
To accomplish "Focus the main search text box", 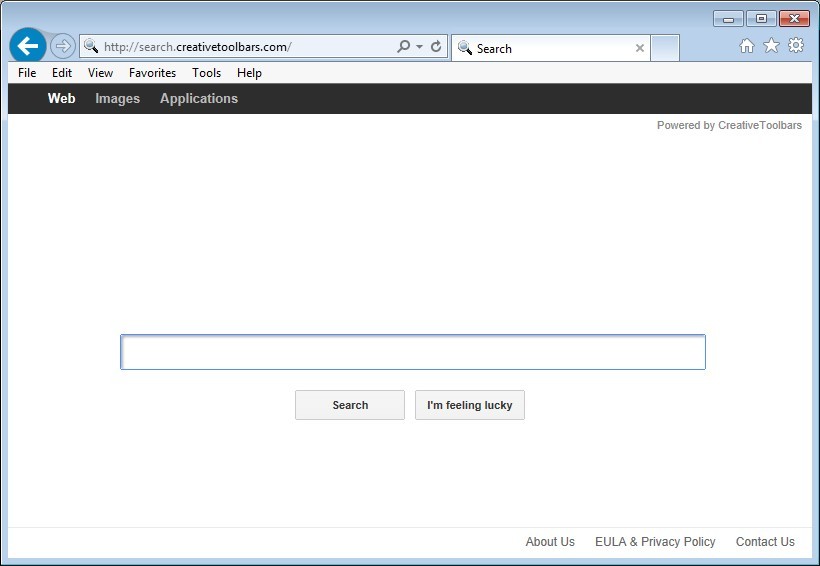I will [413, 352].
